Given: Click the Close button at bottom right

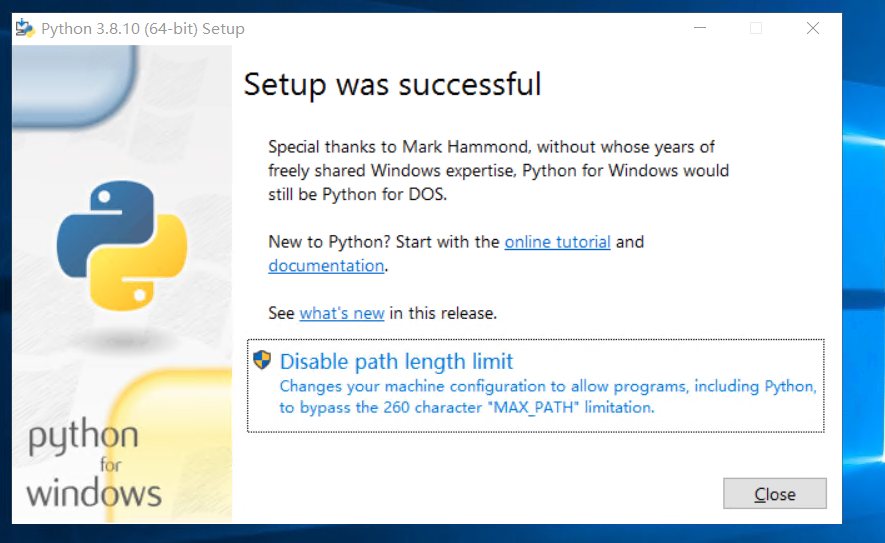Looking at the screenshot, I should pyautogui.click(x=774, y=494).
